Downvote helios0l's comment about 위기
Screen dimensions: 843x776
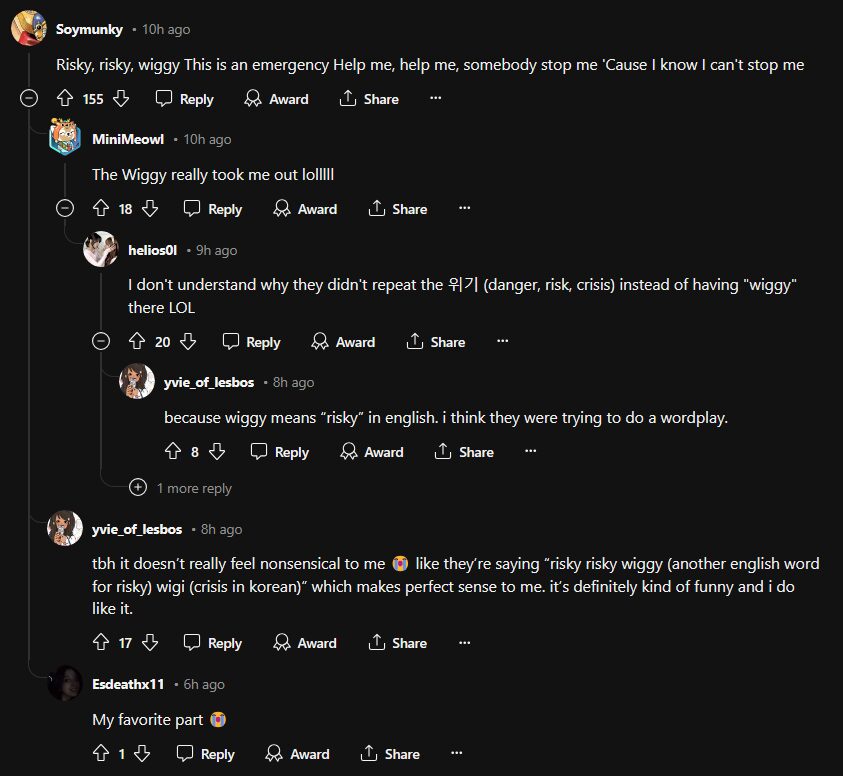click(x=187, y=342)
